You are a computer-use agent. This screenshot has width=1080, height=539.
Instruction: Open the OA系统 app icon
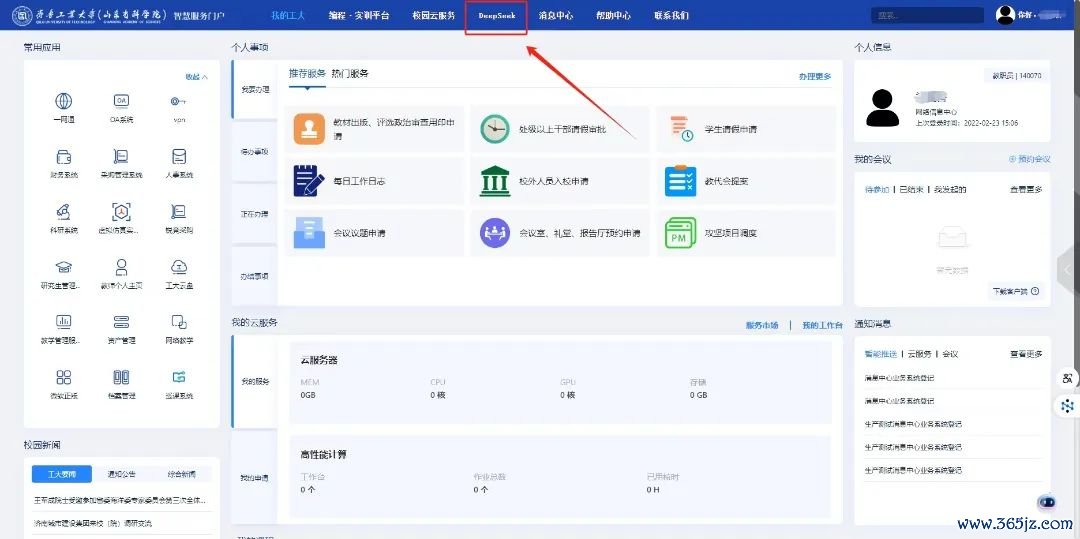(121, 101)
